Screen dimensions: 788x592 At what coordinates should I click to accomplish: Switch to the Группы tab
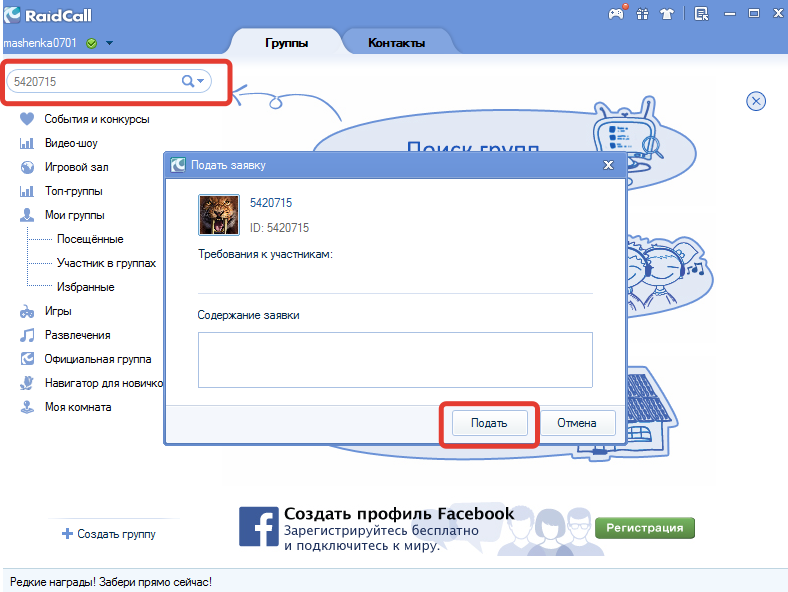tap(286, 43)
